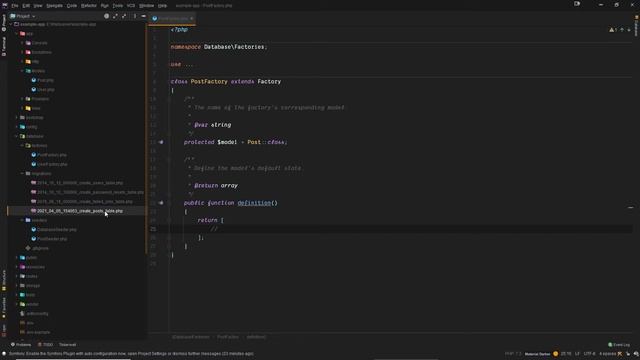This screenshot has width=640, height=360.
Task: Click the create_posts_table migration file icon
Action: [x=33, y=211]
